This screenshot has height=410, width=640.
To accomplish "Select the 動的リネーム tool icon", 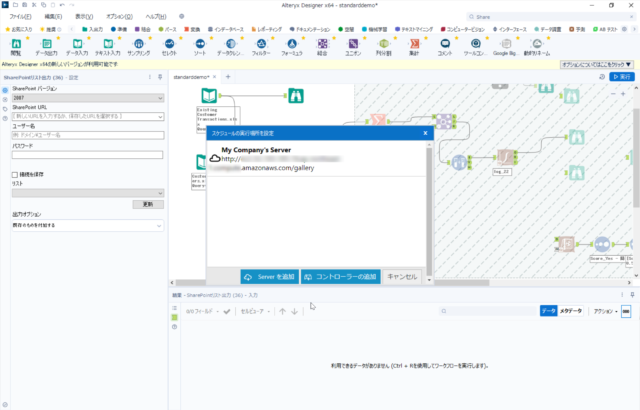I will (x=537, y=44).
